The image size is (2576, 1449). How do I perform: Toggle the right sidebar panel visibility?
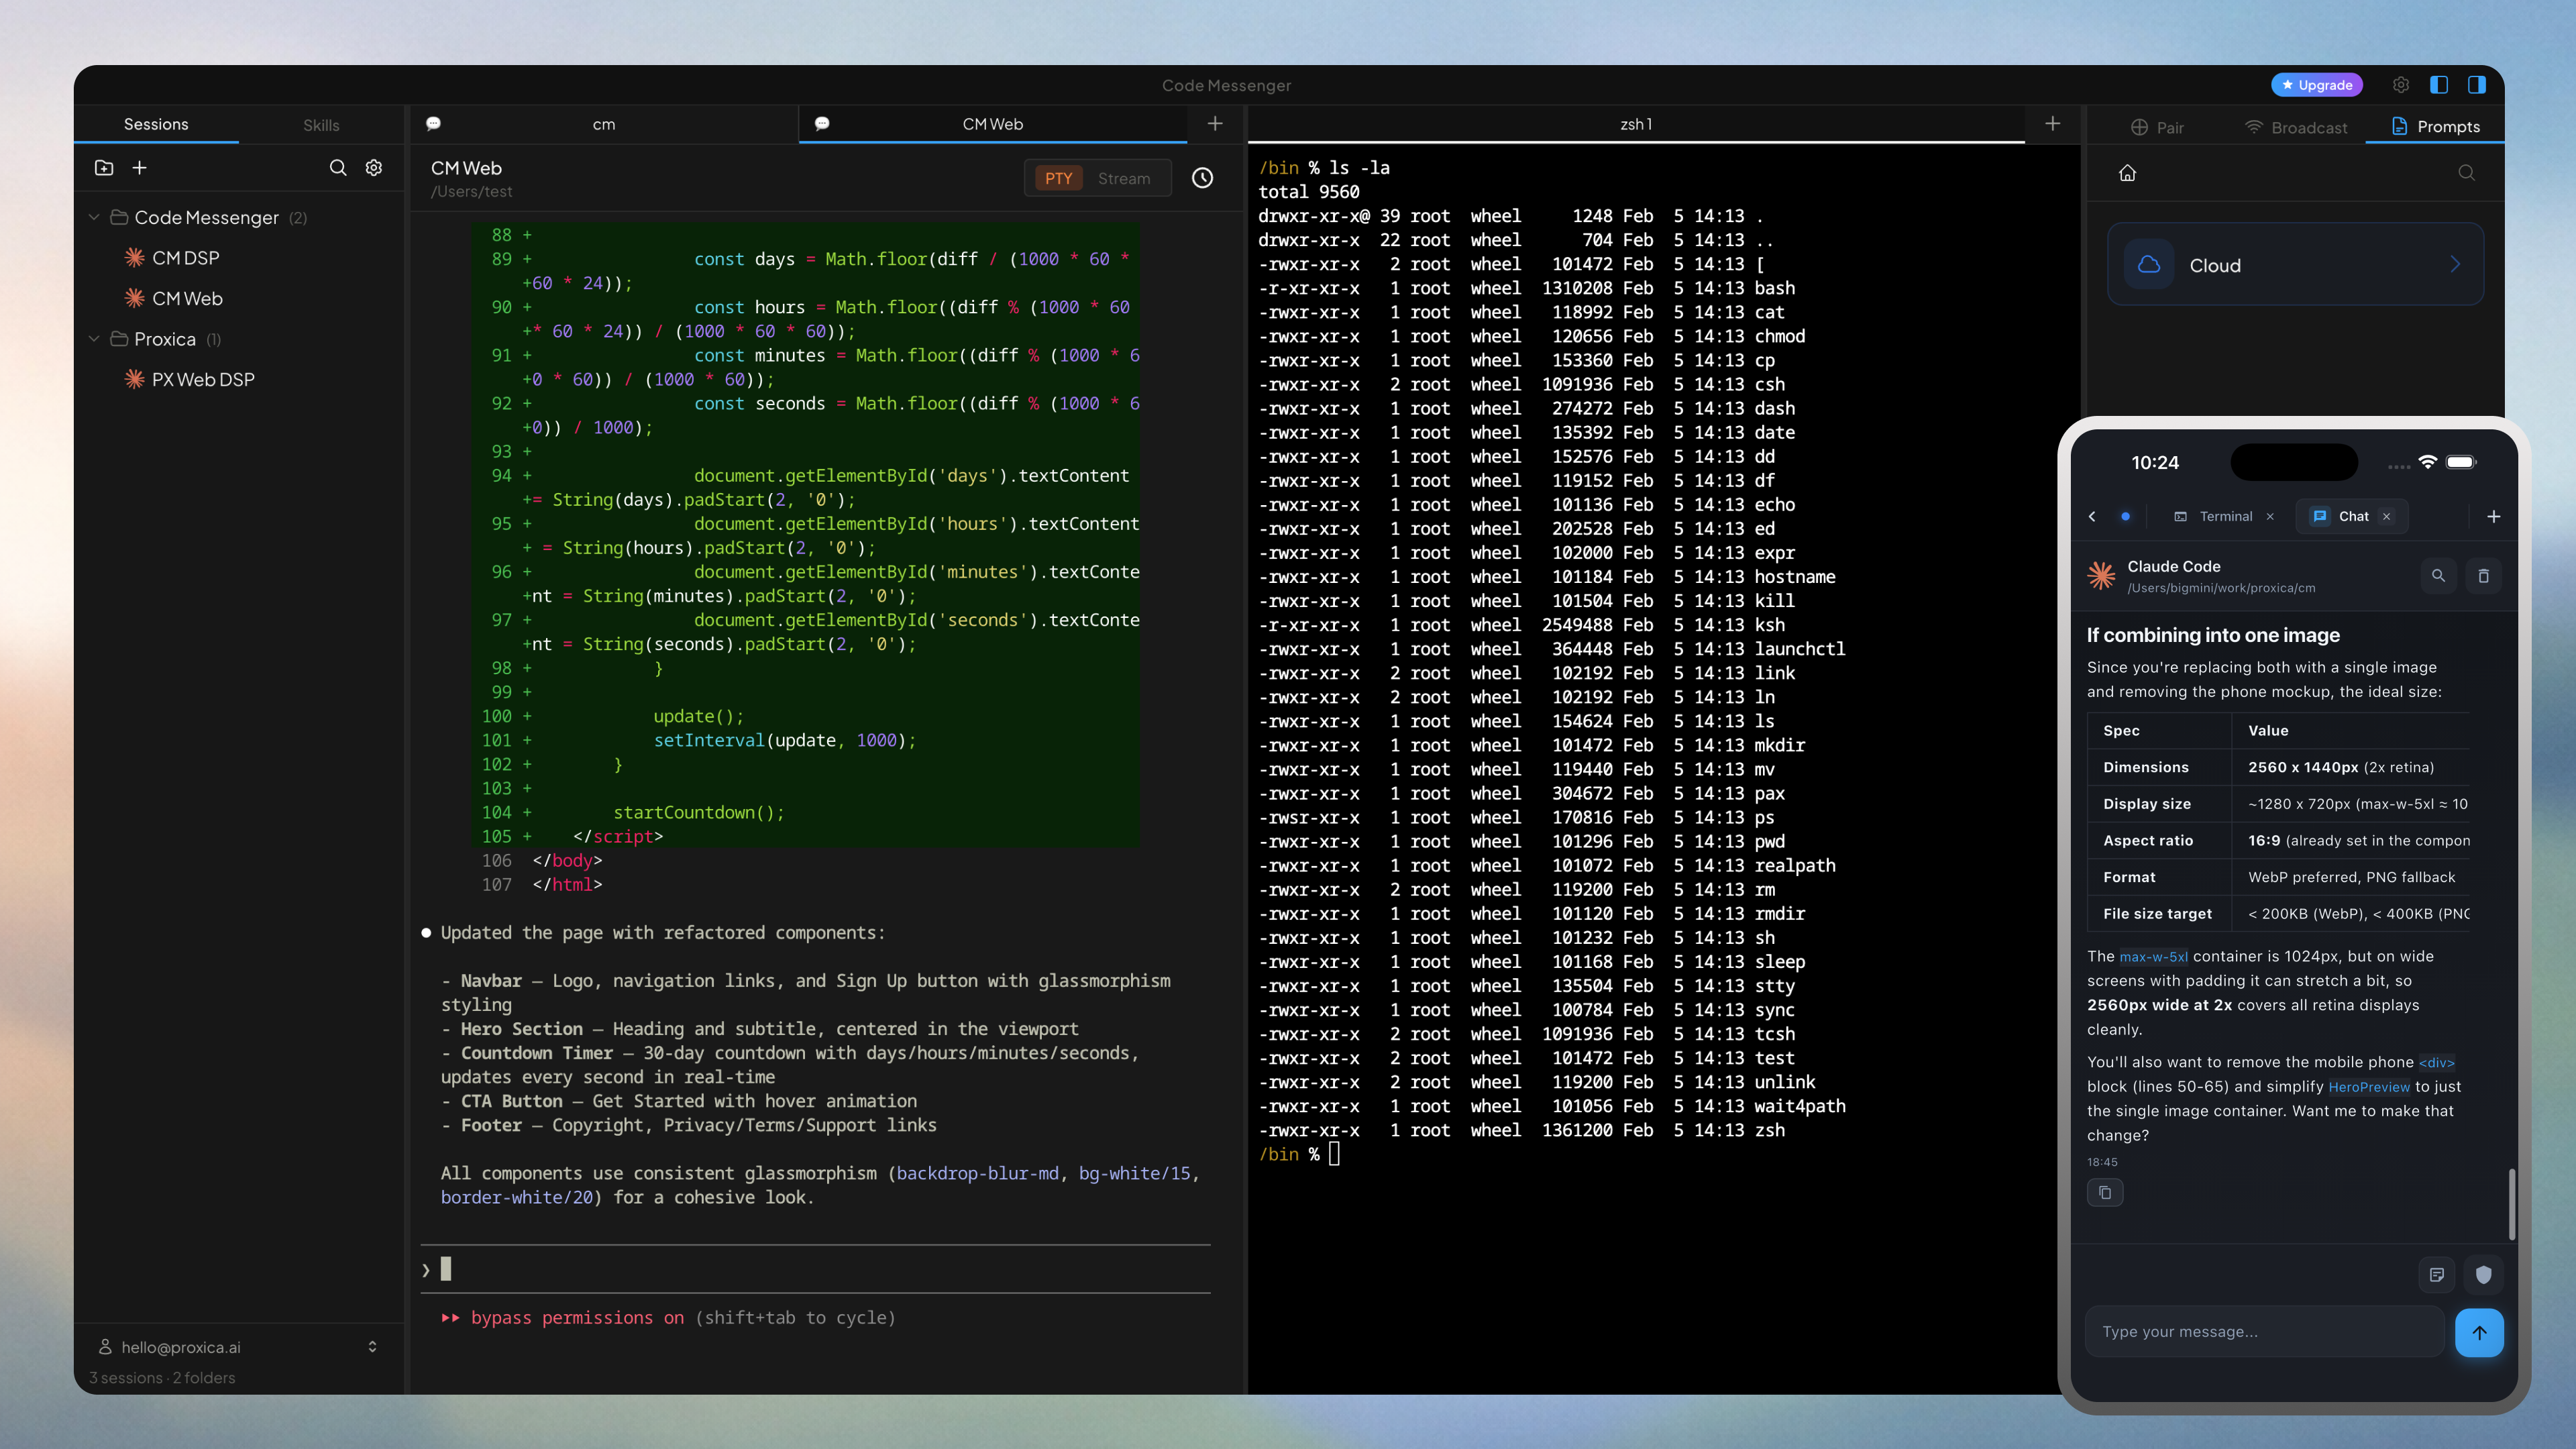pos(2476,85)
